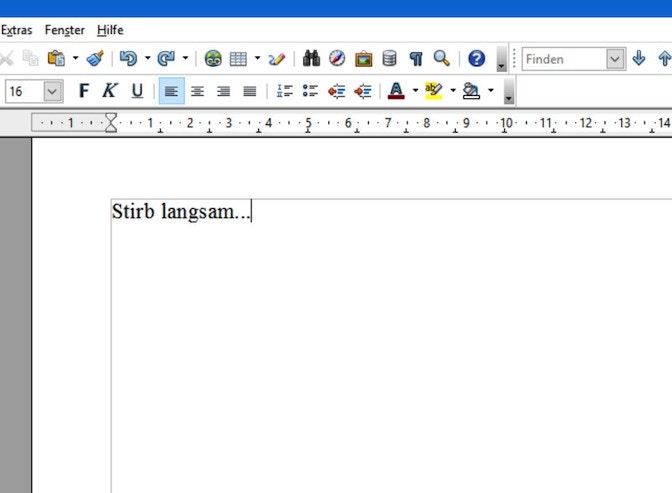Open the Redo history dropdown arrow

[x=185, y=58]
